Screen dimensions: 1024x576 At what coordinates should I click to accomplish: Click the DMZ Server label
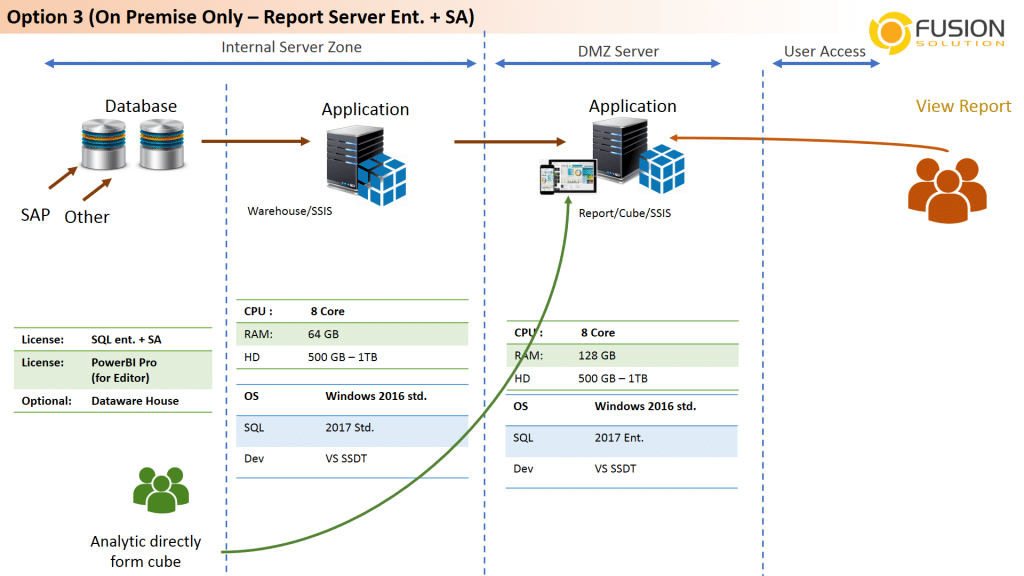coord(618,52)
